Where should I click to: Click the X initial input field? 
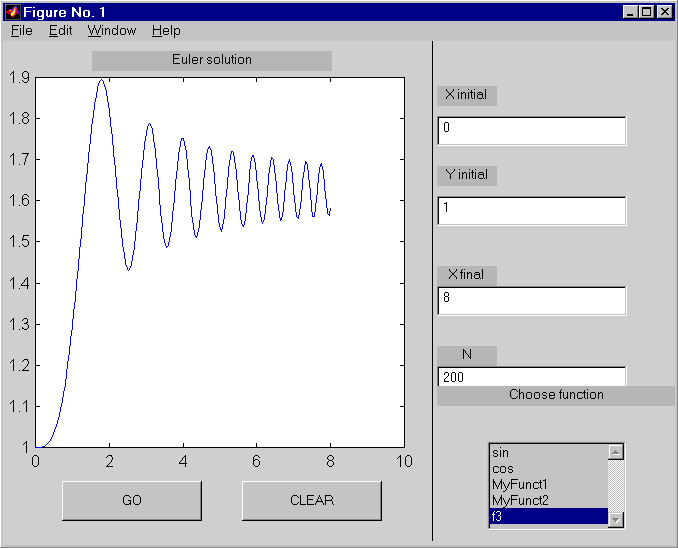pyautogui.click(x=531, y=131)
